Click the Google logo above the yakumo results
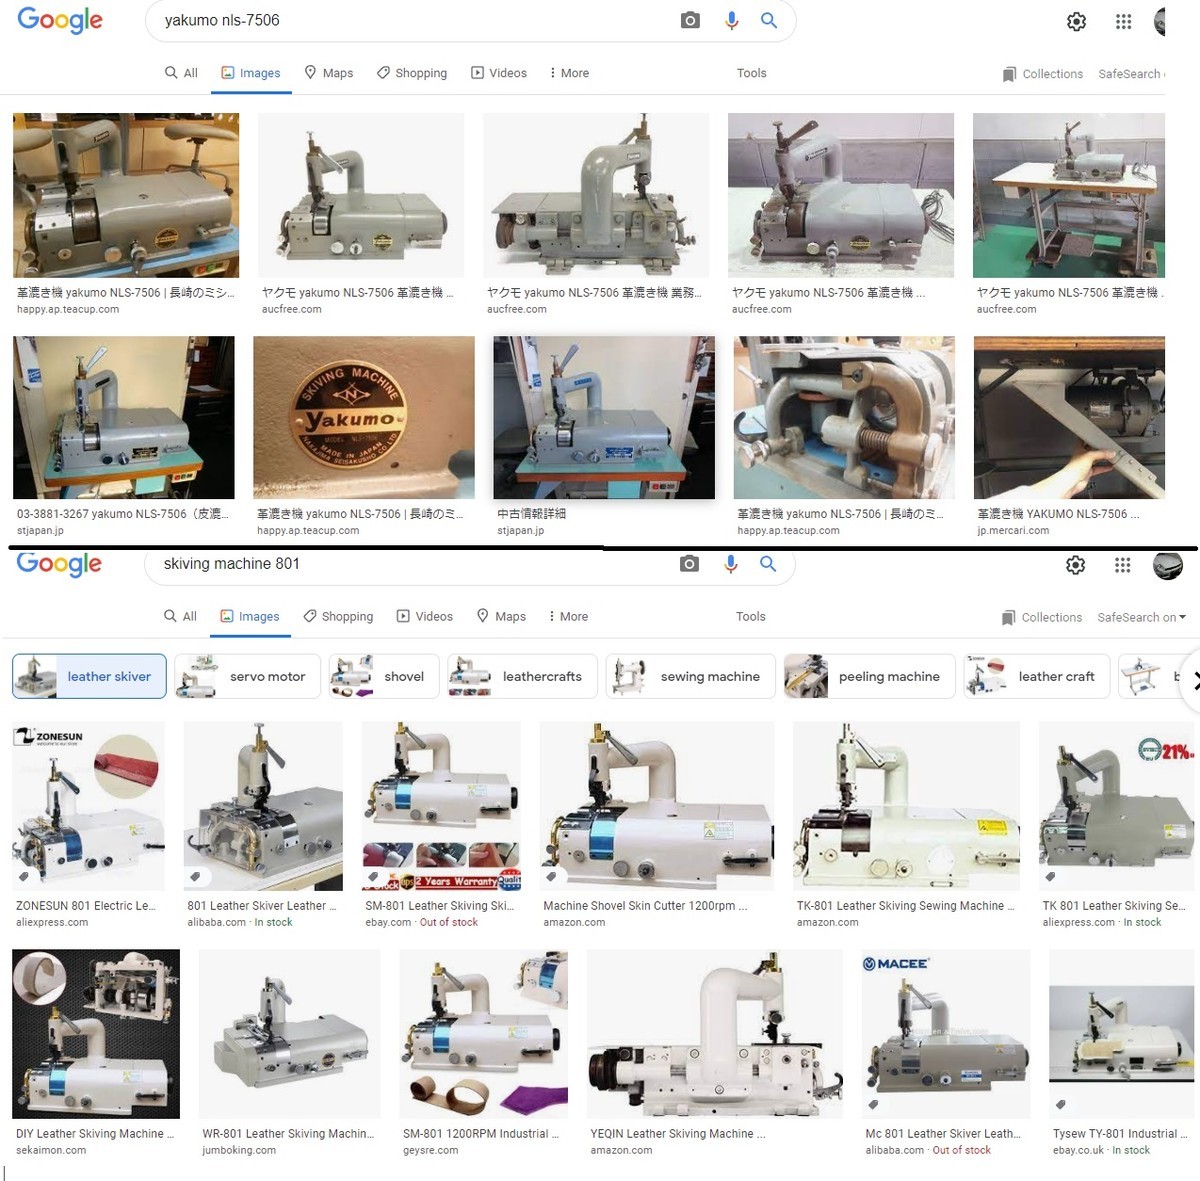This screenshot has width=1200, height=1181. coord(60,20)
